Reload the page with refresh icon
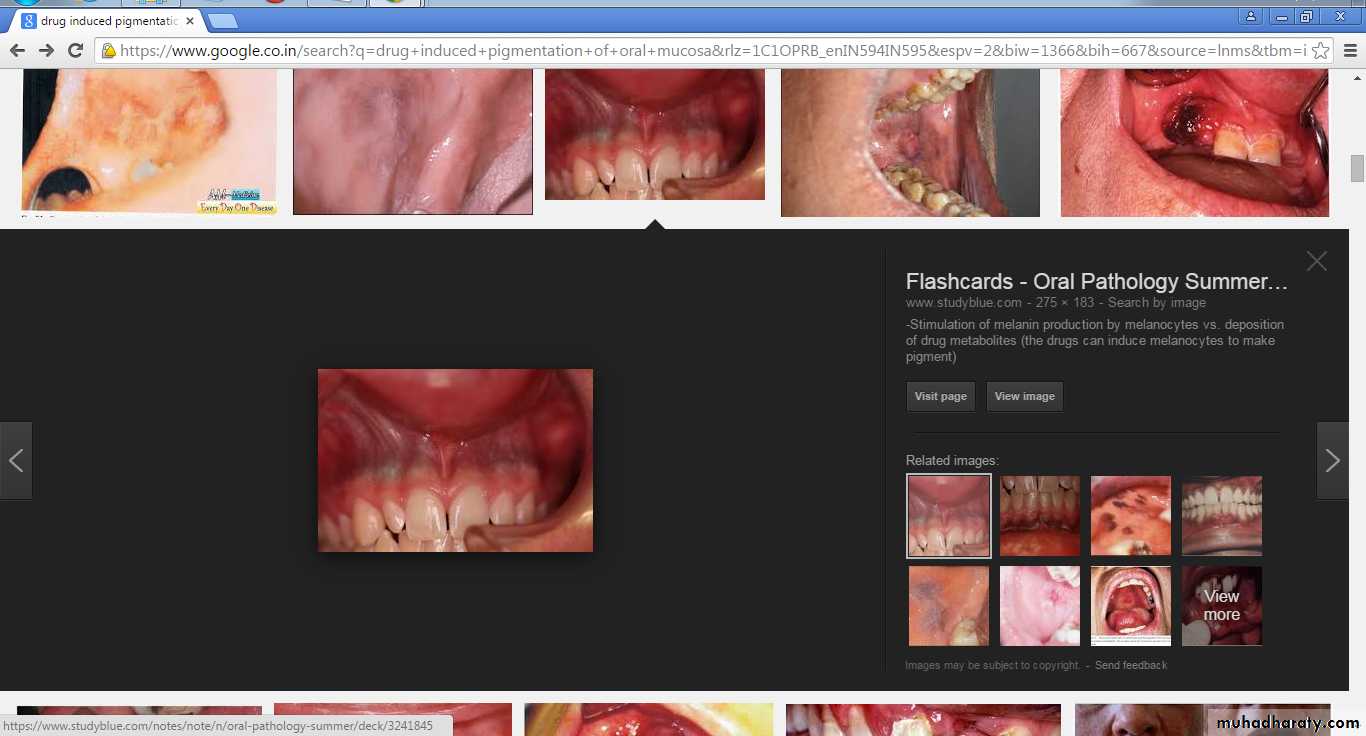The image size is (1366, 736). coord(75,50)
